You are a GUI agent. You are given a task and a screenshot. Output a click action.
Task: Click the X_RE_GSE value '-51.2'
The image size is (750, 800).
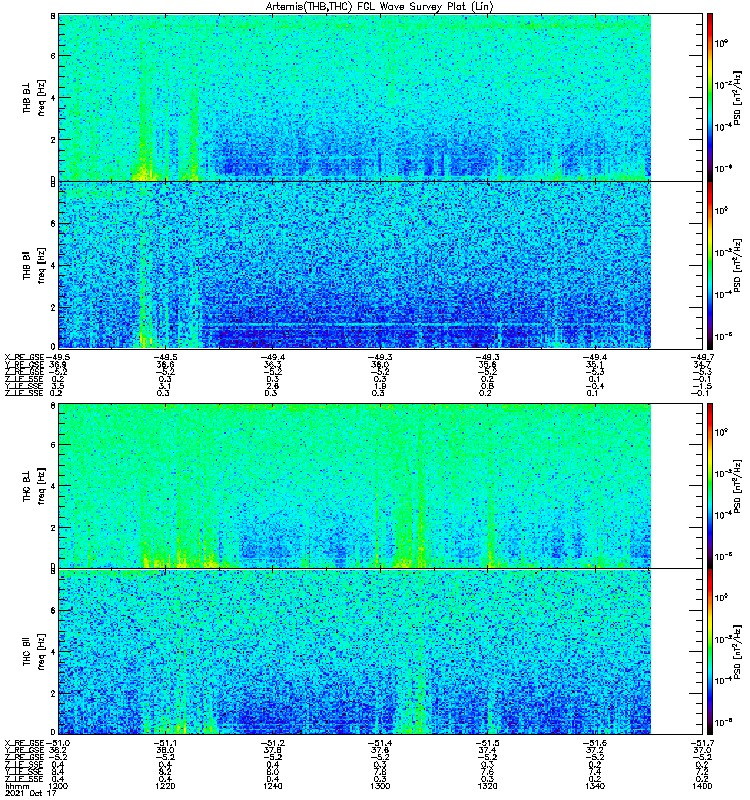click(272, 743)
